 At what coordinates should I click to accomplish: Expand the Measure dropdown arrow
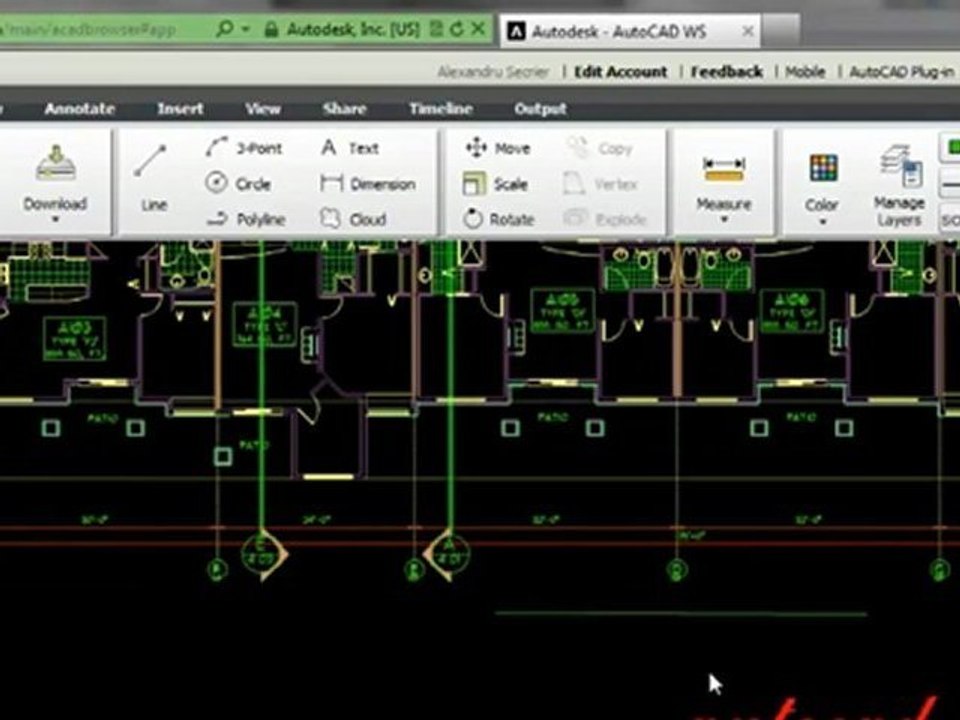click(x=724, y=219)
